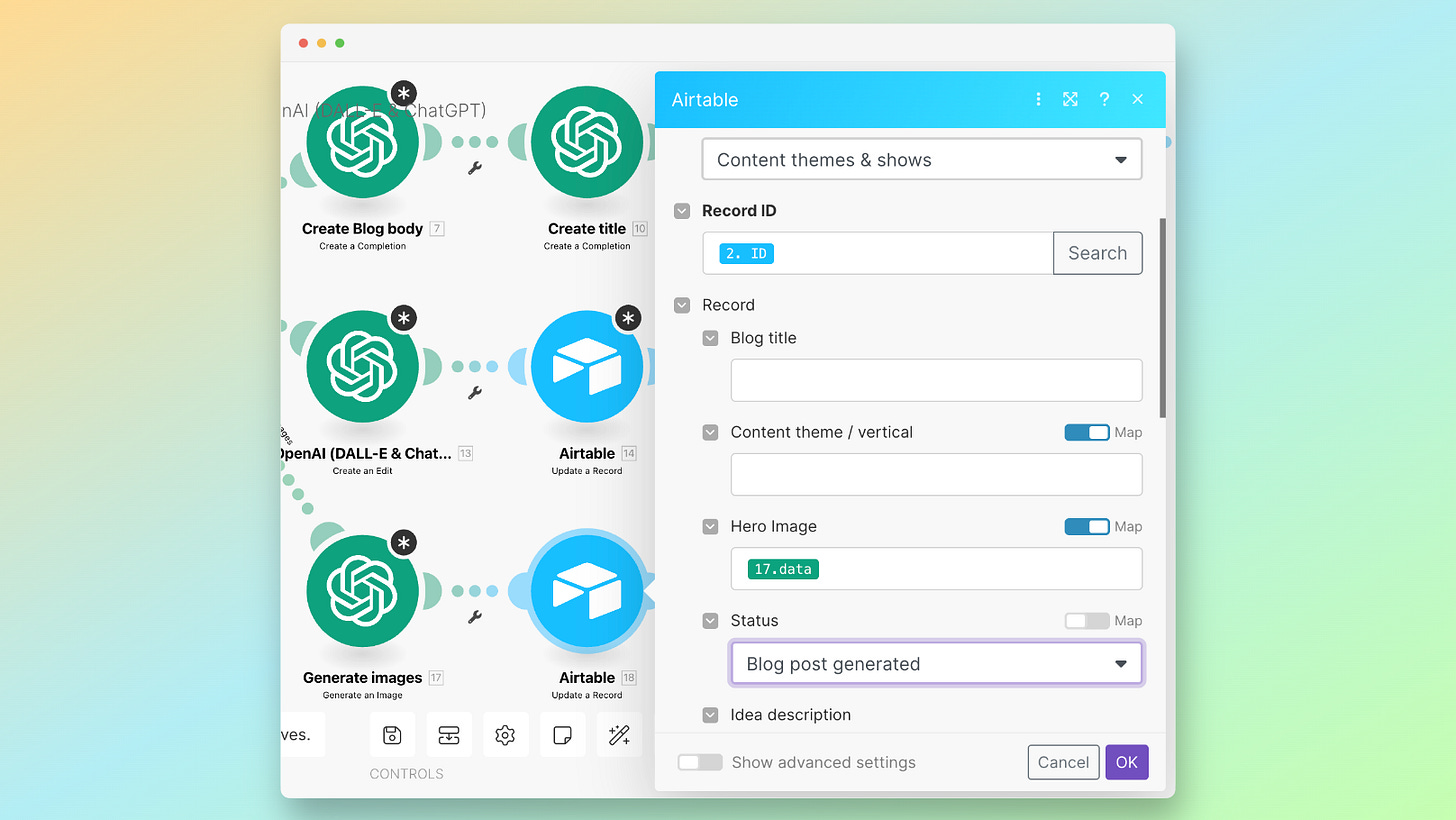The width and height of the screenshot is (1456, 820).
Task: Click the module number 10 badge
Action: tap(640, 229)
